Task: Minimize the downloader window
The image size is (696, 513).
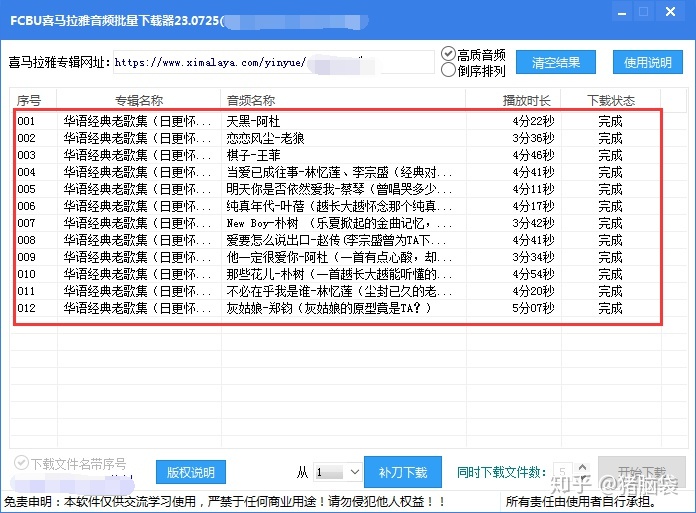Action: [622, 13]
